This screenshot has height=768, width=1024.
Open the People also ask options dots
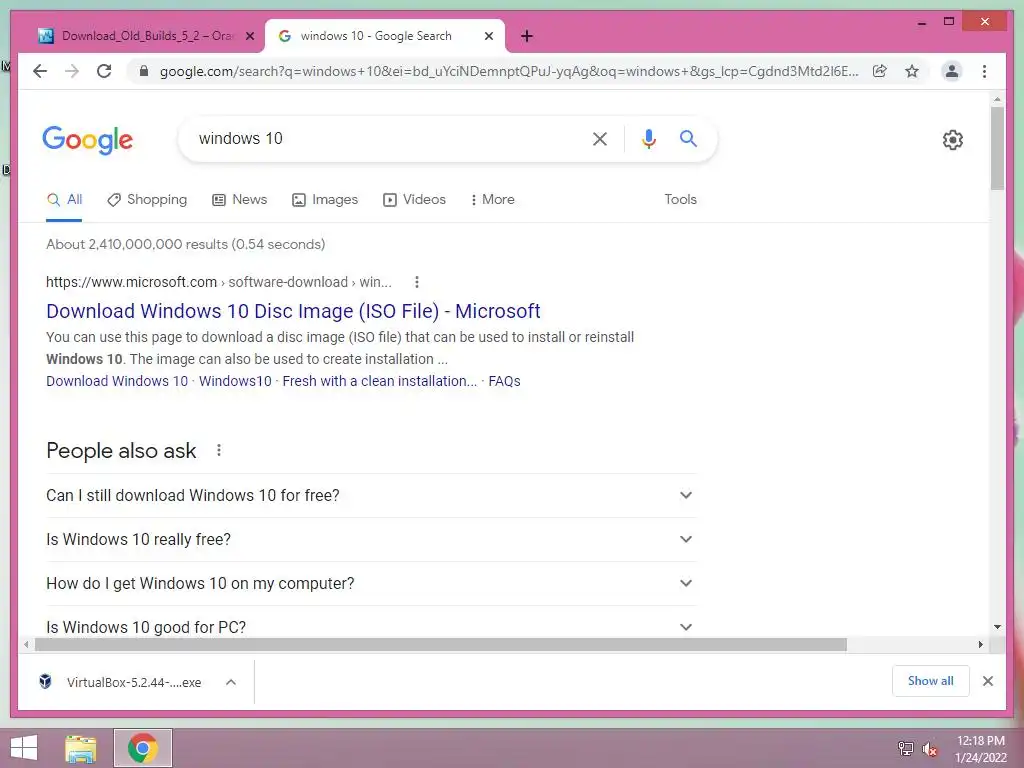(x=219, y=451)
